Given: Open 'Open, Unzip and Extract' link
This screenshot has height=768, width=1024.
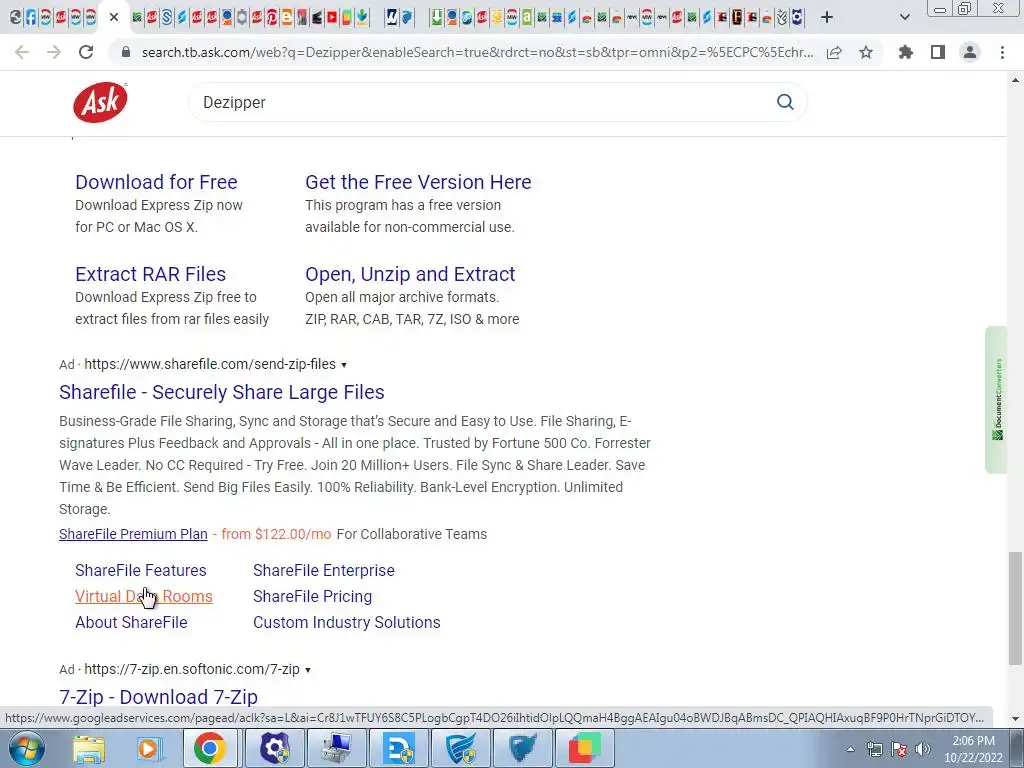Looking at the screenshot, I should pos(410,274).
